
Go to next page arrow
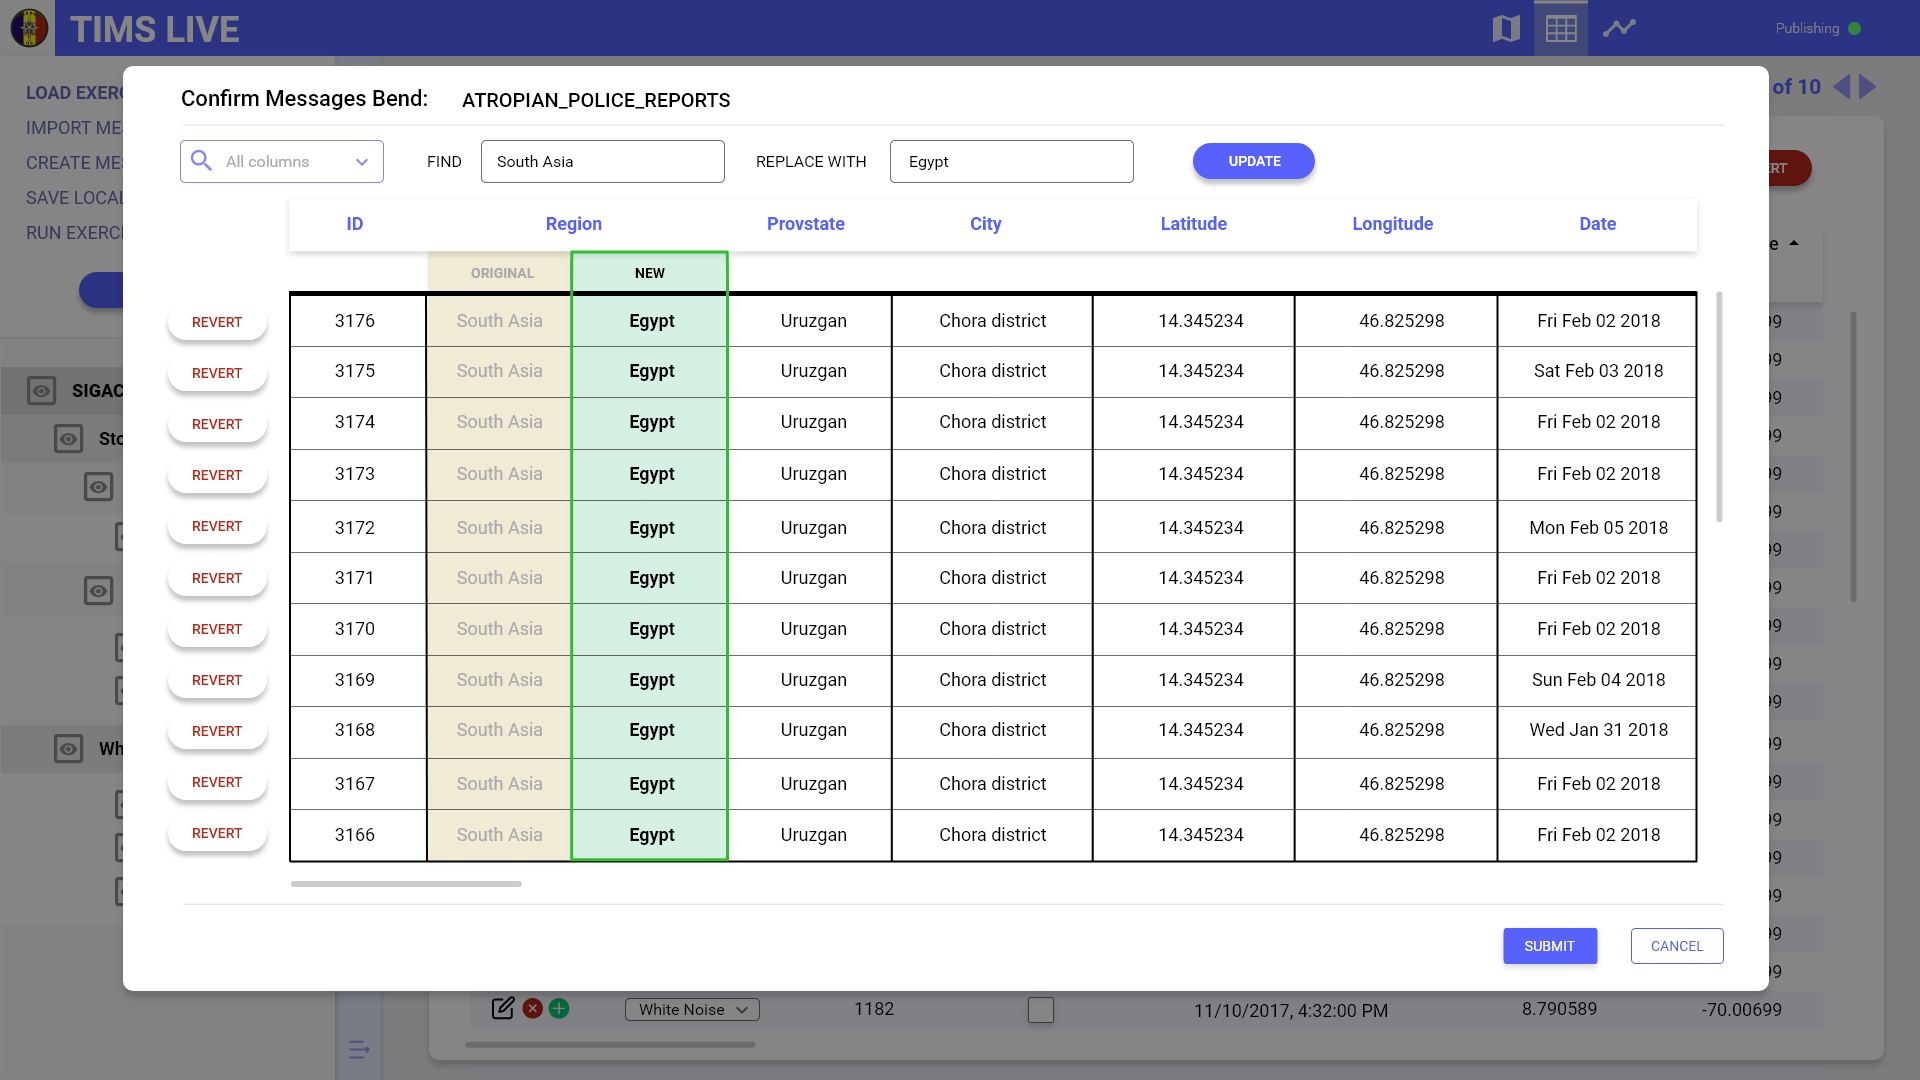click(x=1867, y=87)
